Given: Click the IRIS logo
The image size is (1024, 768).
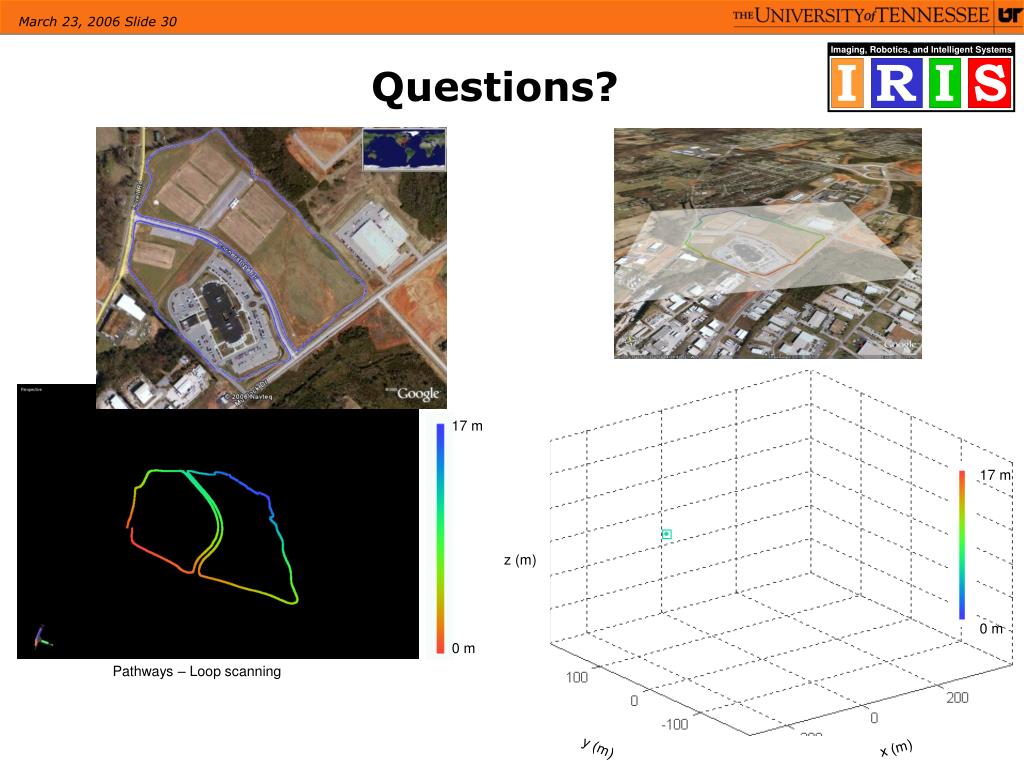Looking at the screenshot, I should pos(921,77).
